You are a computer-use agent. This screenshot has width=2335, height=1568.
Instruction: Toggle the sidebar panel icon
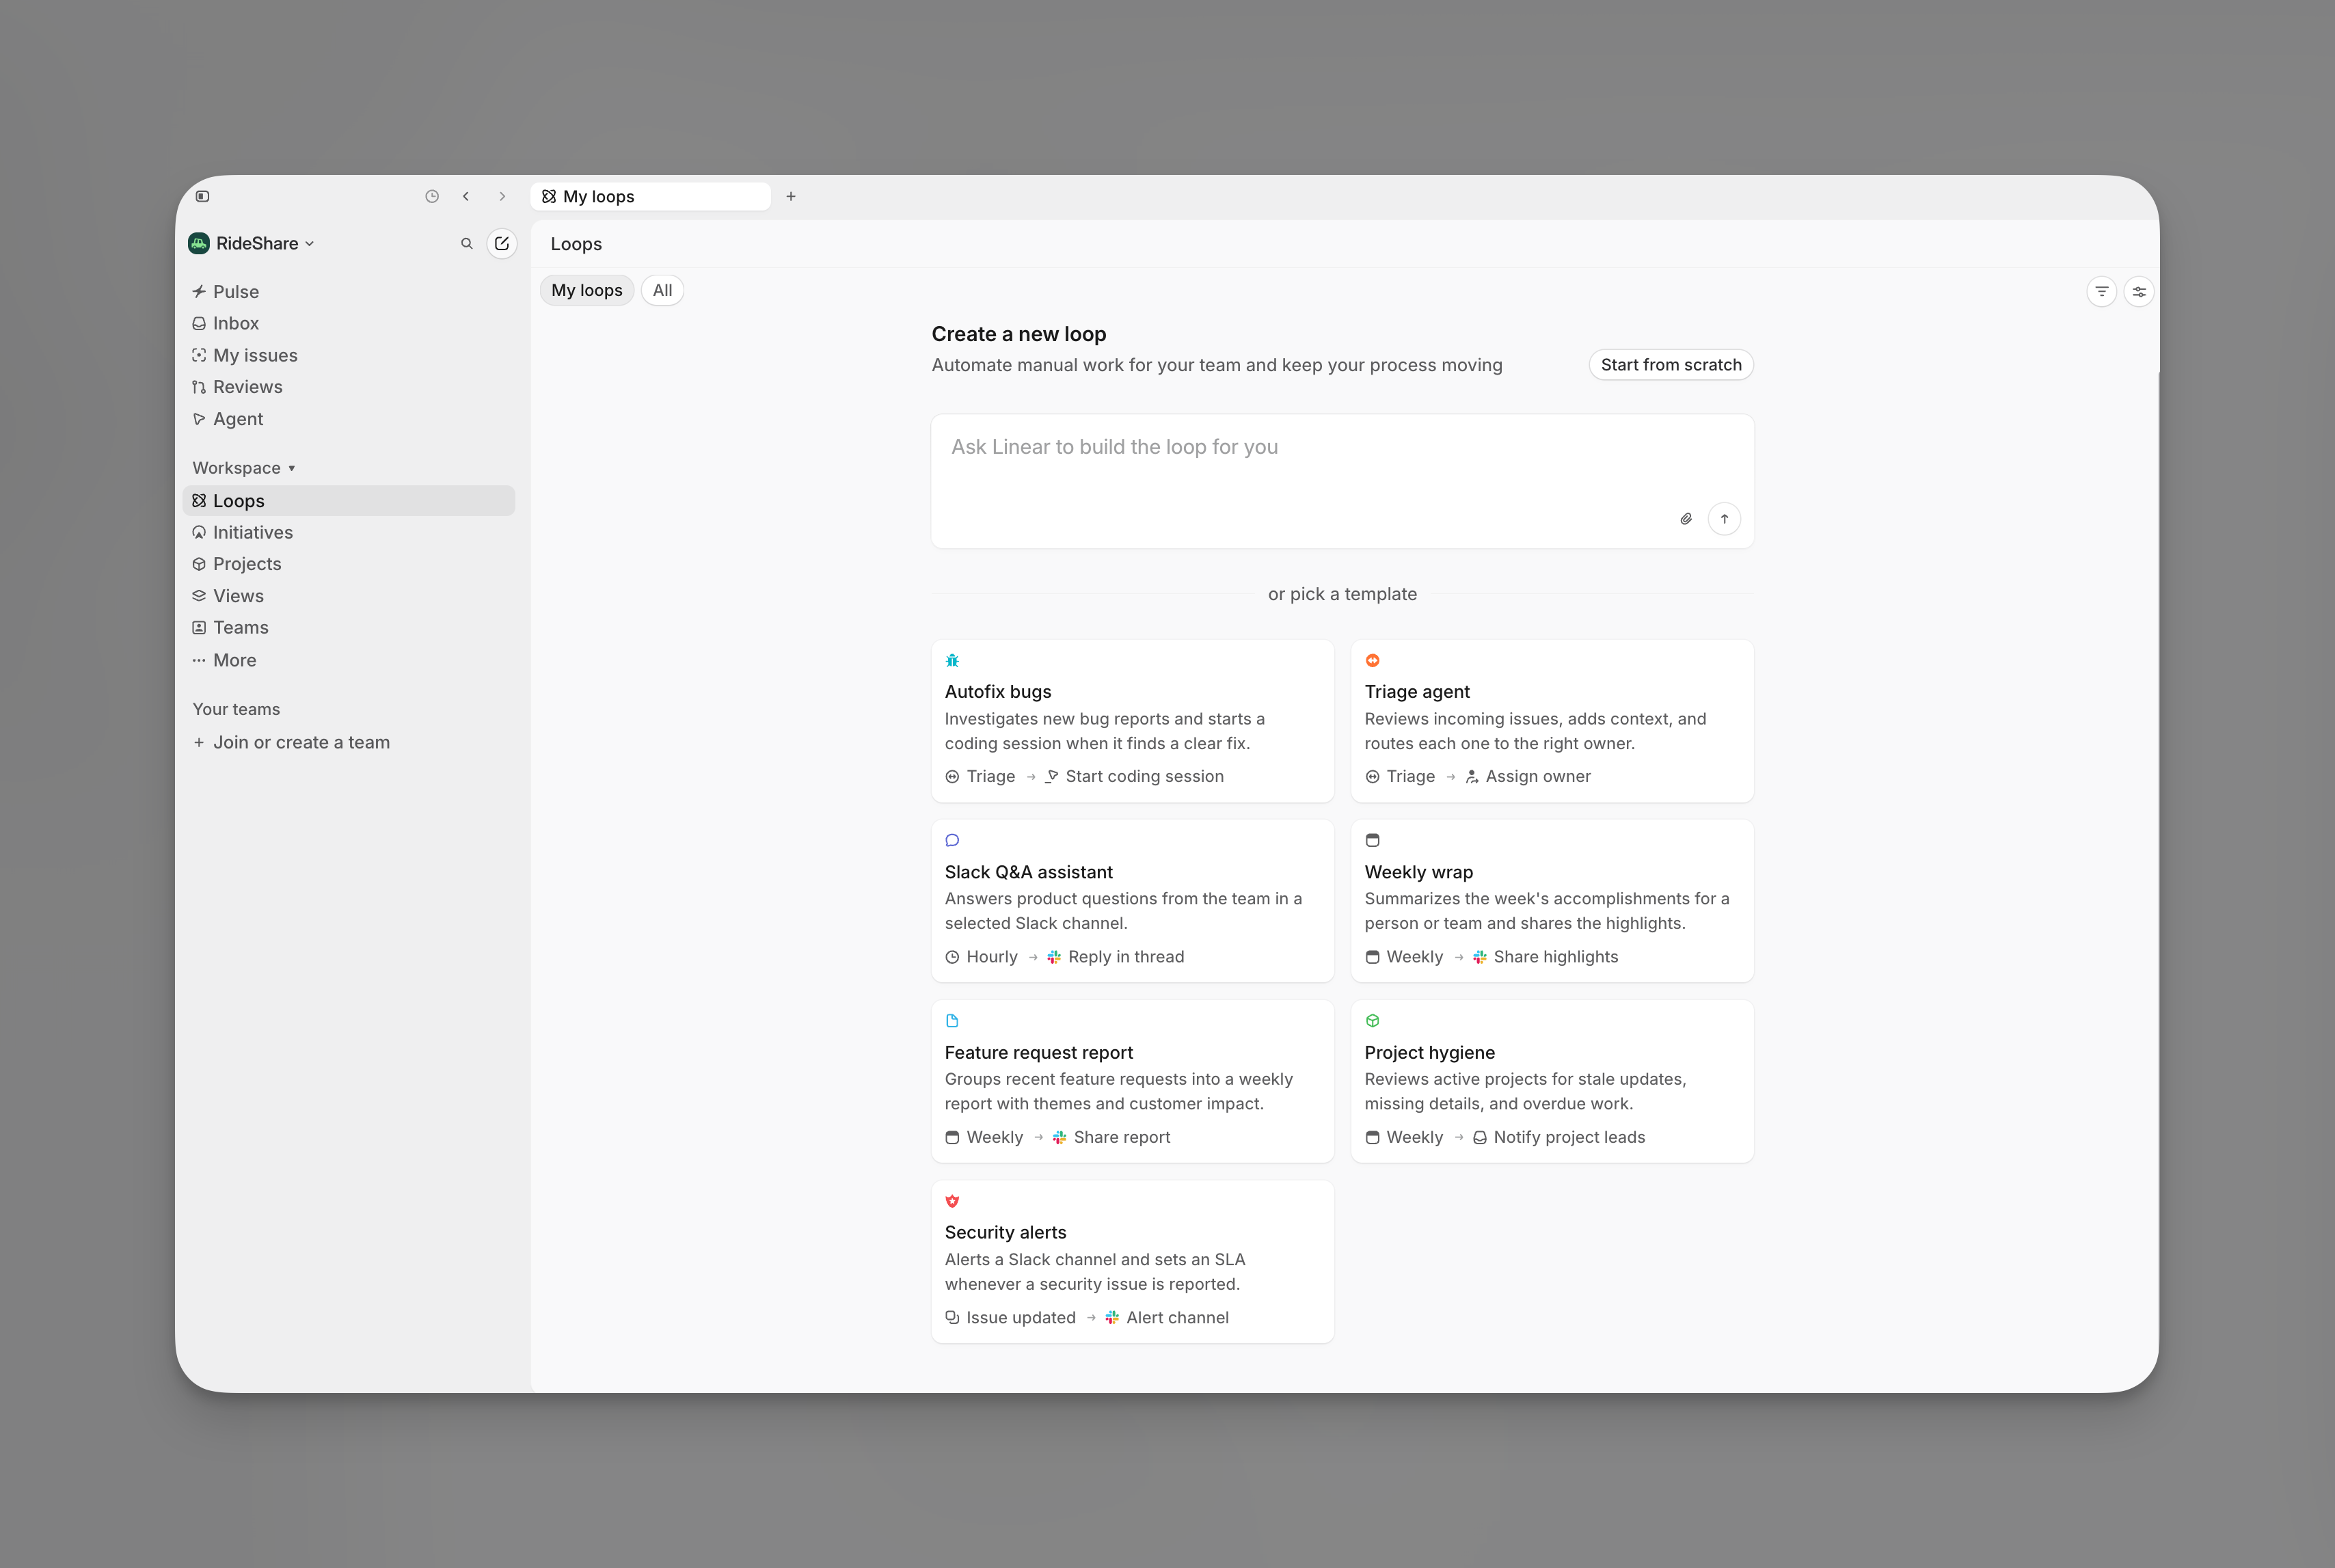coord(202,196)
